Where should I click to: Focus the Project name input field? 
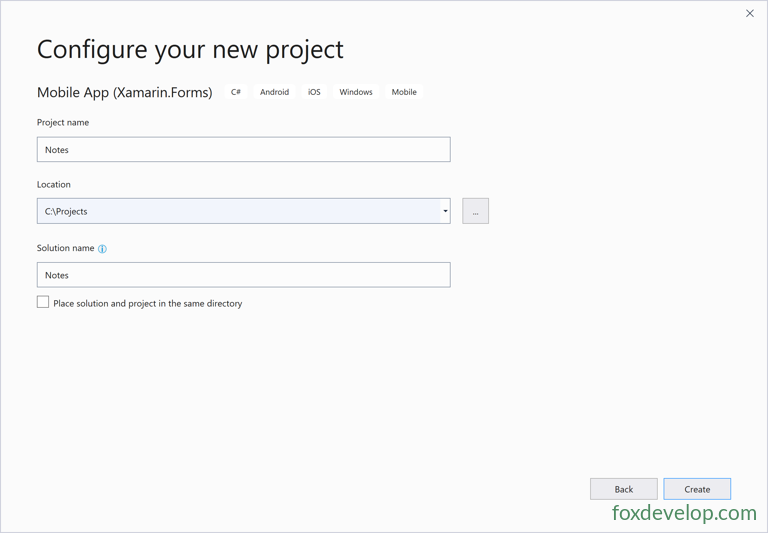tap(243, 149)
